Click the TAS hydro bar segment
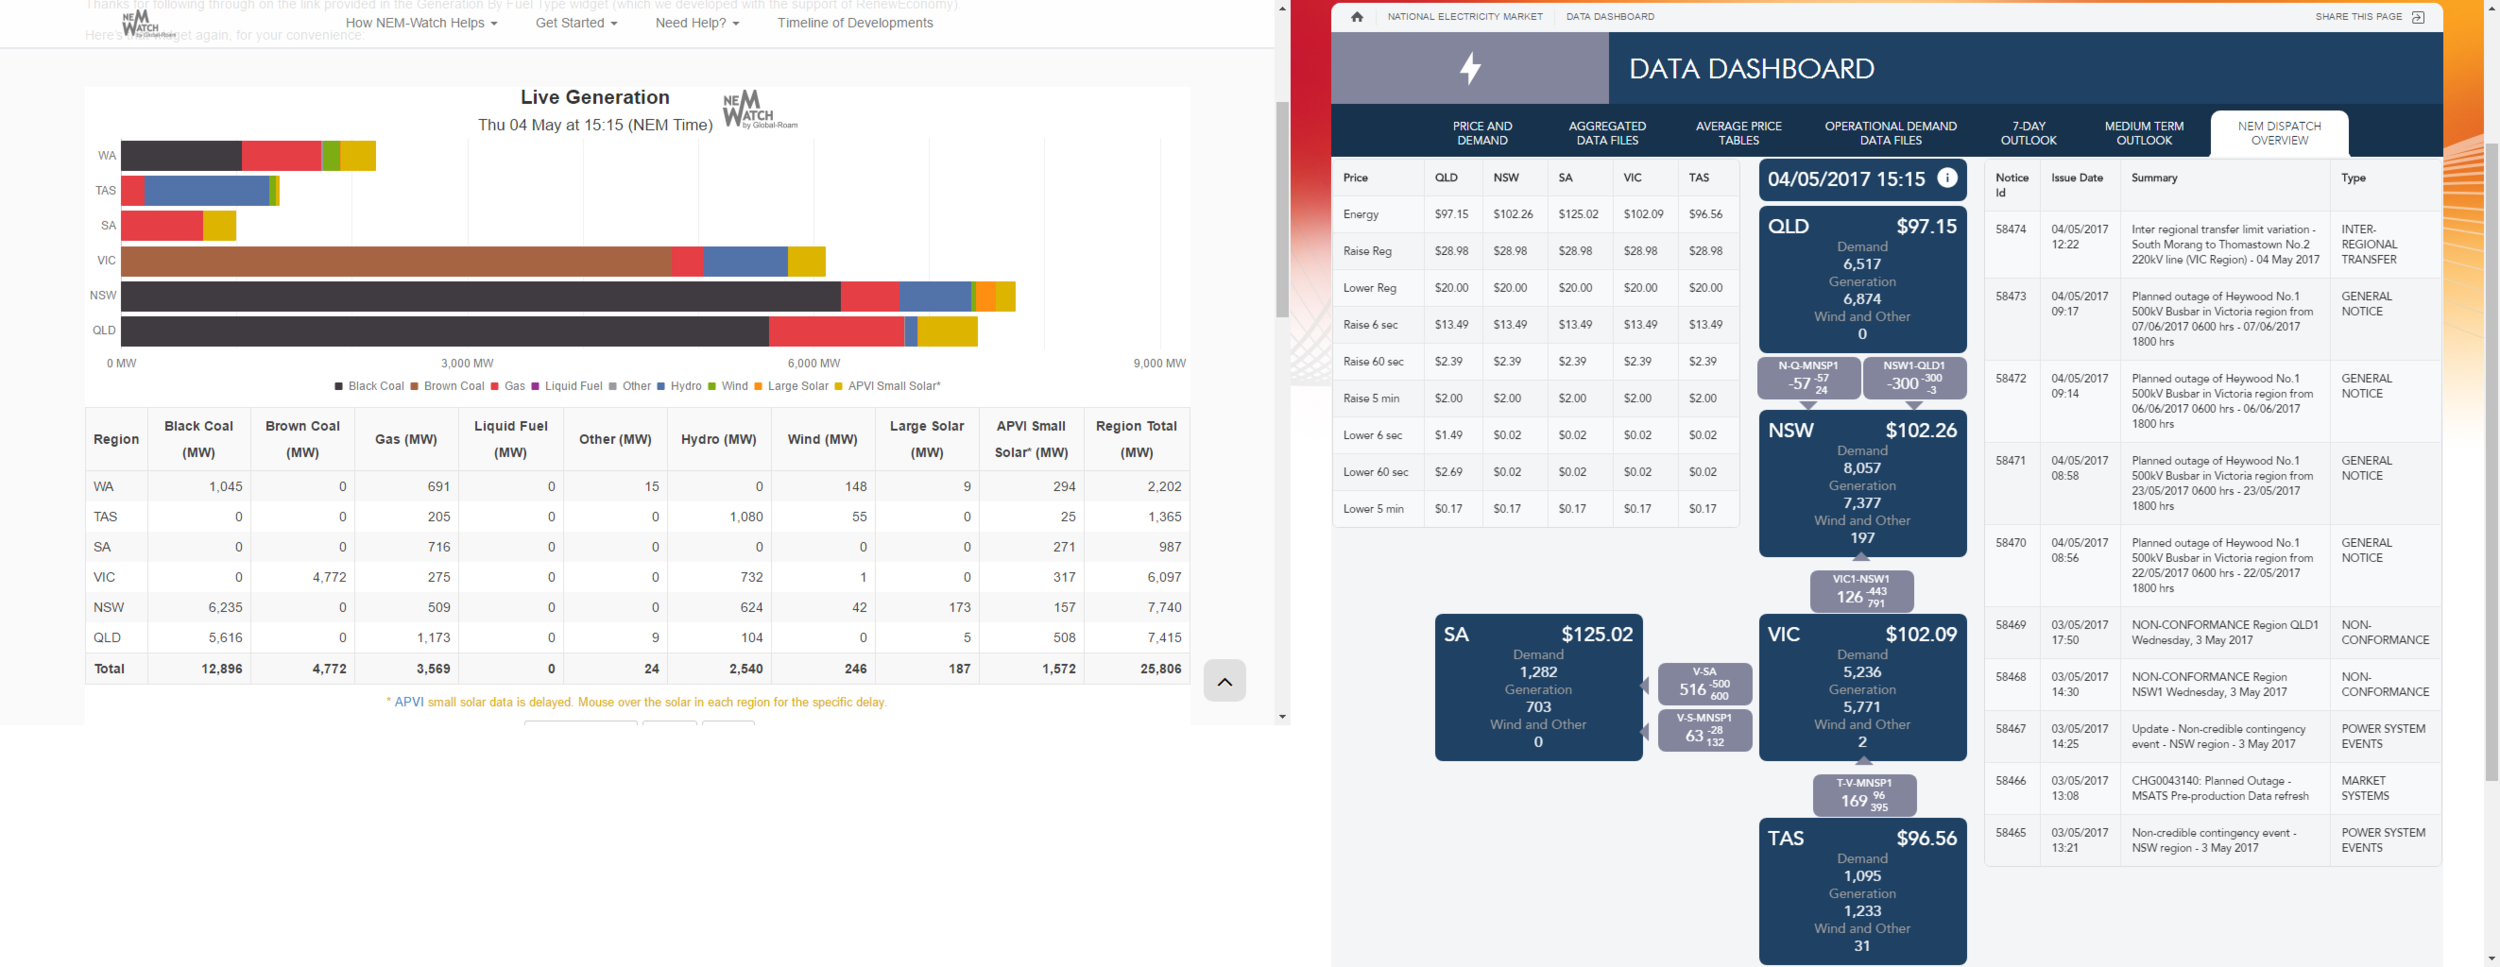The width and height of the screenshot is (2500, 967). coord(207,191)
